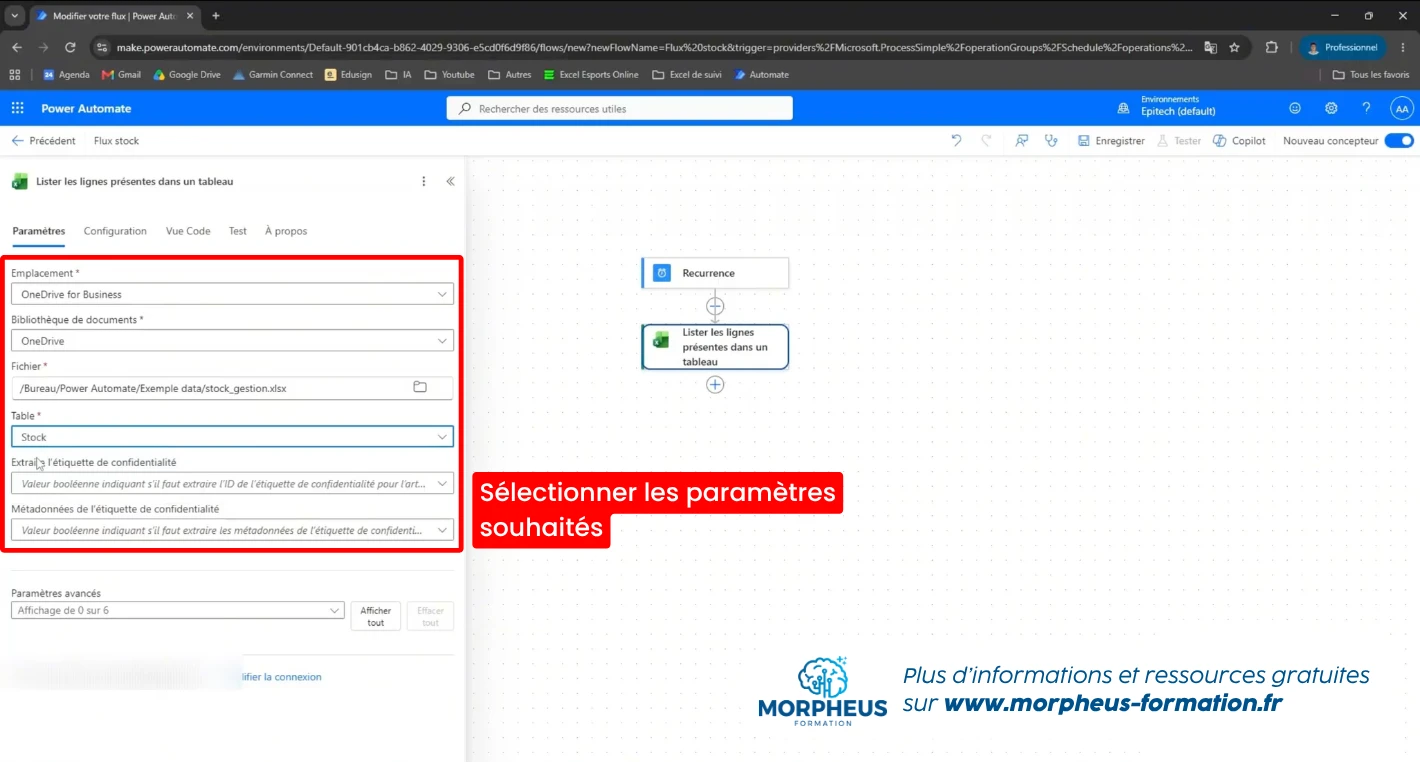Open the Copilot panel
The height and width of the screenshot is (768, 1420).
click(1239, 141)
